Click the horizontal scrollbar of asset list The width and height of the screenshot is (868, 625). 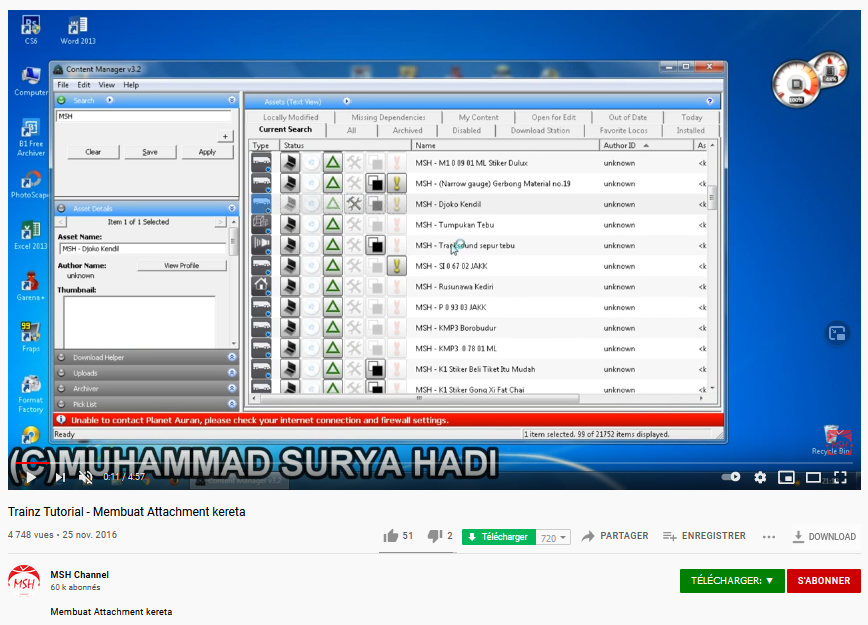(x=420, y=398)
